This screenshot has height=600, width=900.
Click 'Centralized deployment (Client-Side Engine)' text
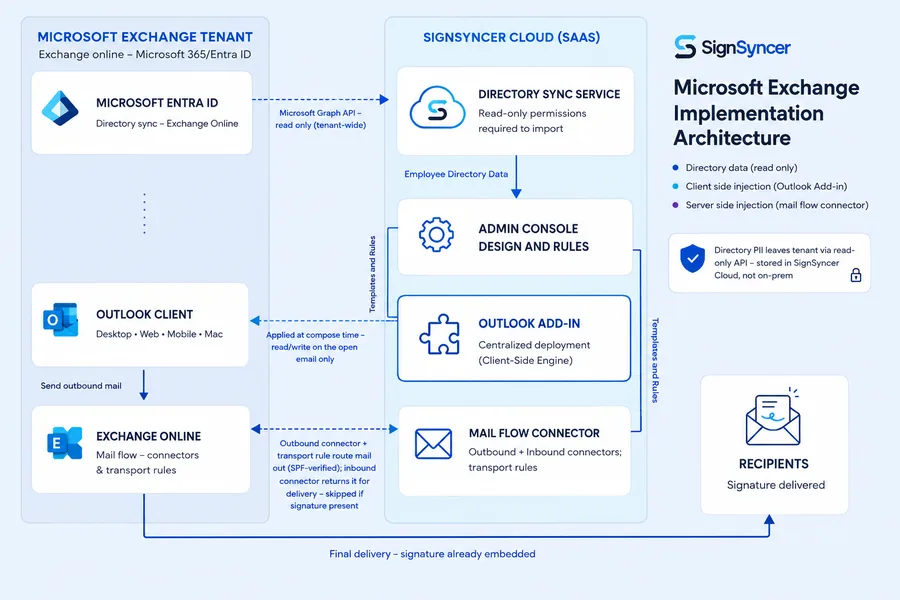[534, 353]
